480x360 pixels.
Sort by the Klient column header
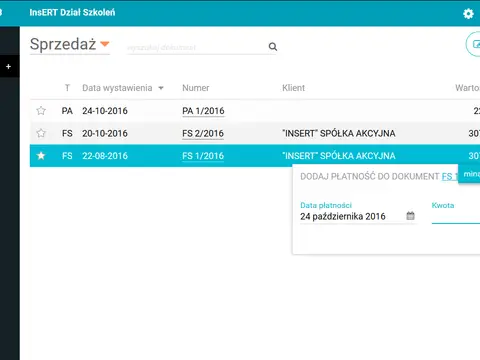pos(293,88)
